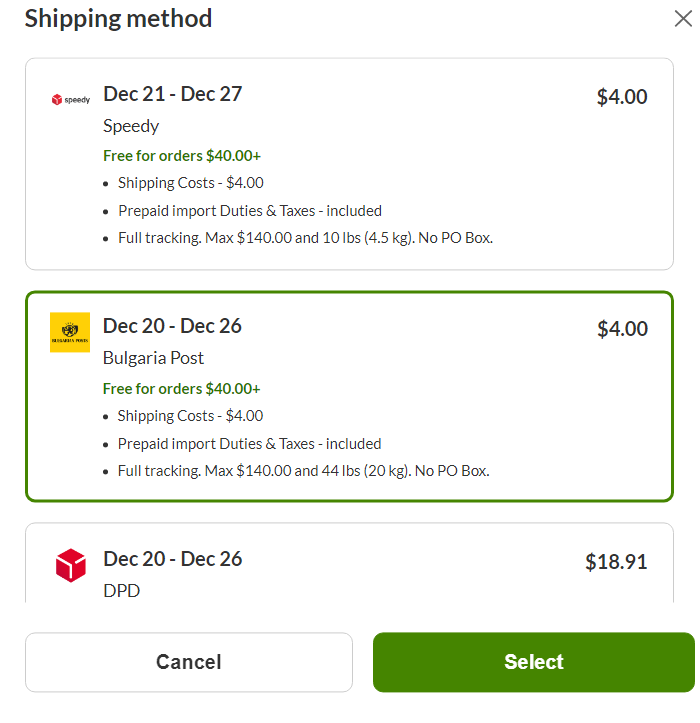Image resolution: width=700 pixels, height=723 pixels.
Task: Click the Speedy $4.00 price
Action: (x=622, y=97)
